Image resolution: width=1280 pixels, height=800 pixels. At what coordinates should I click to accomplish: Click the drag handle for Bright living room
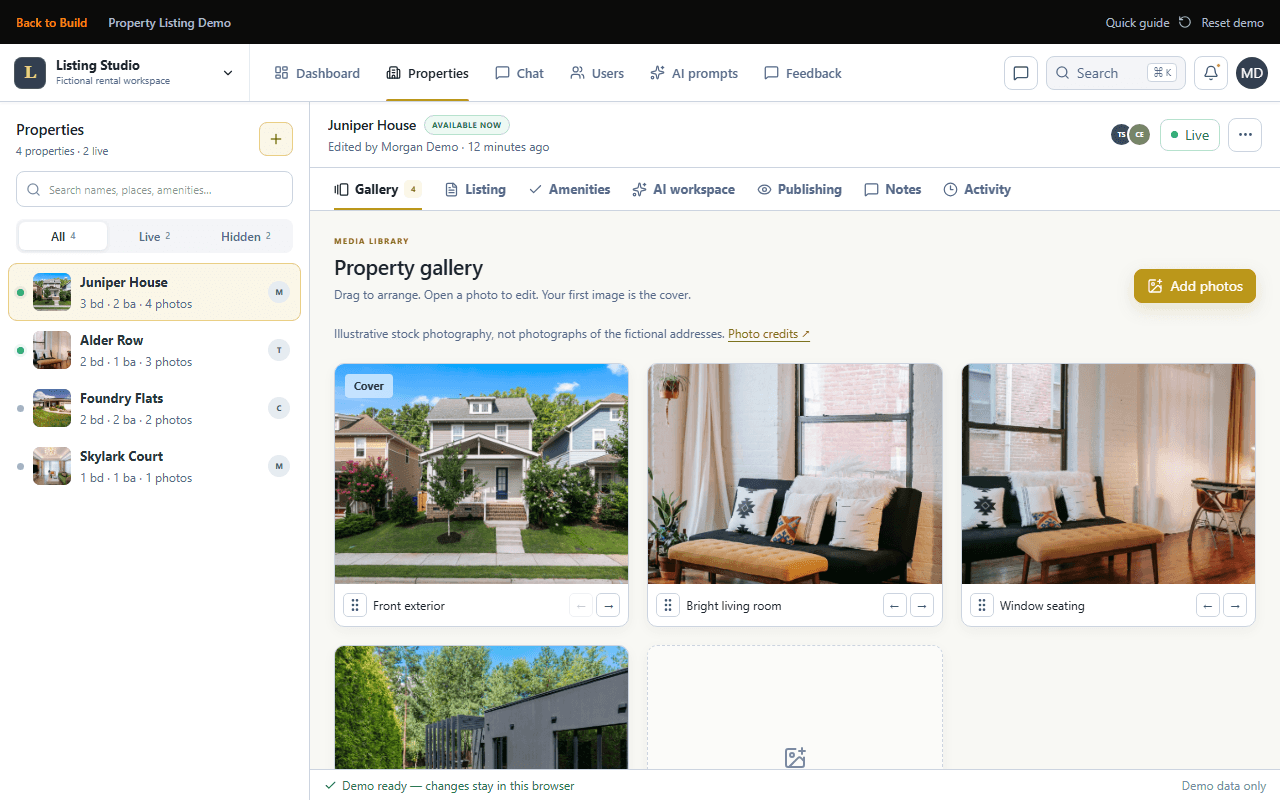click(x=668, y=606)
